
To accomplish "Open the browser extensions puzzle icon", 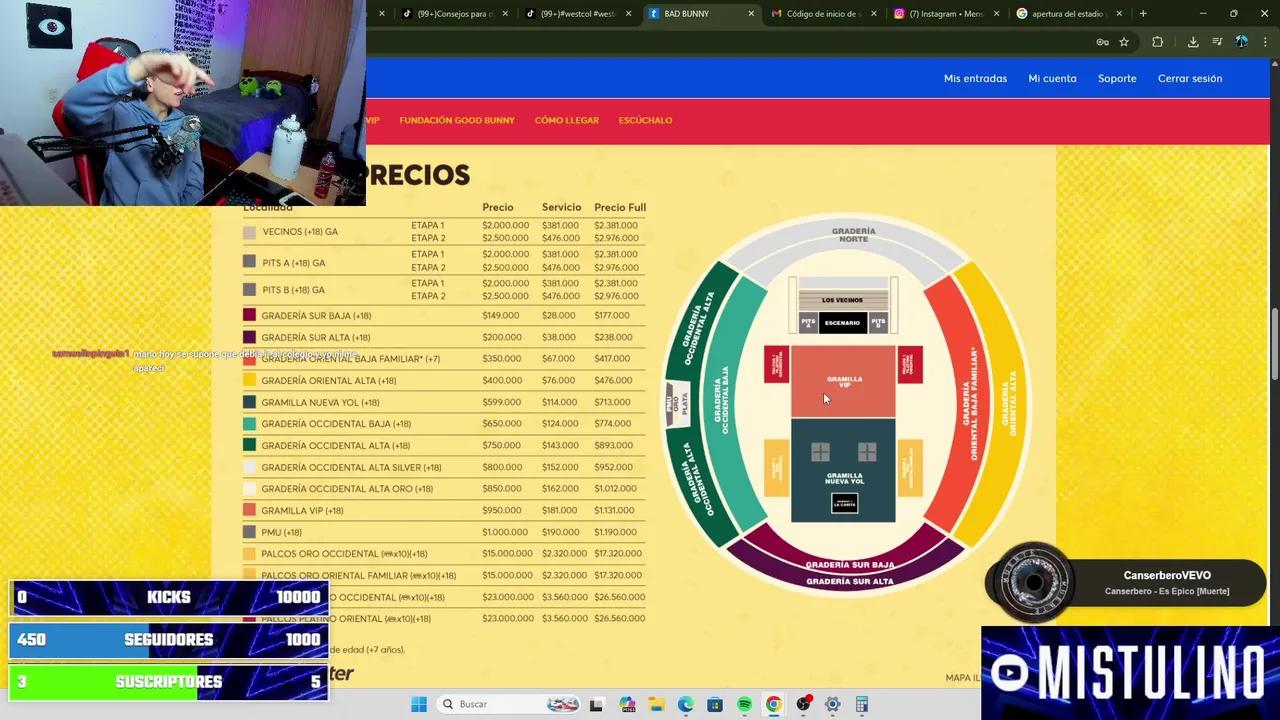I will tap(1157, 42).
